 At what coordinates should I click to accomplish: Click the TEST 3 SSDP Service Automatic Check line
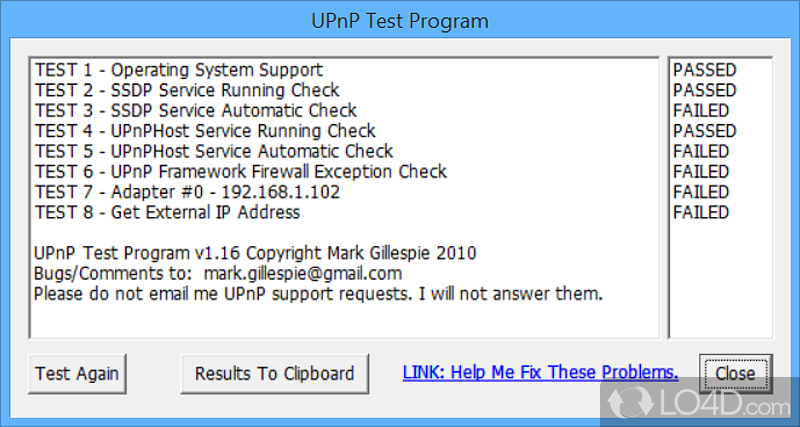[196, 110]
